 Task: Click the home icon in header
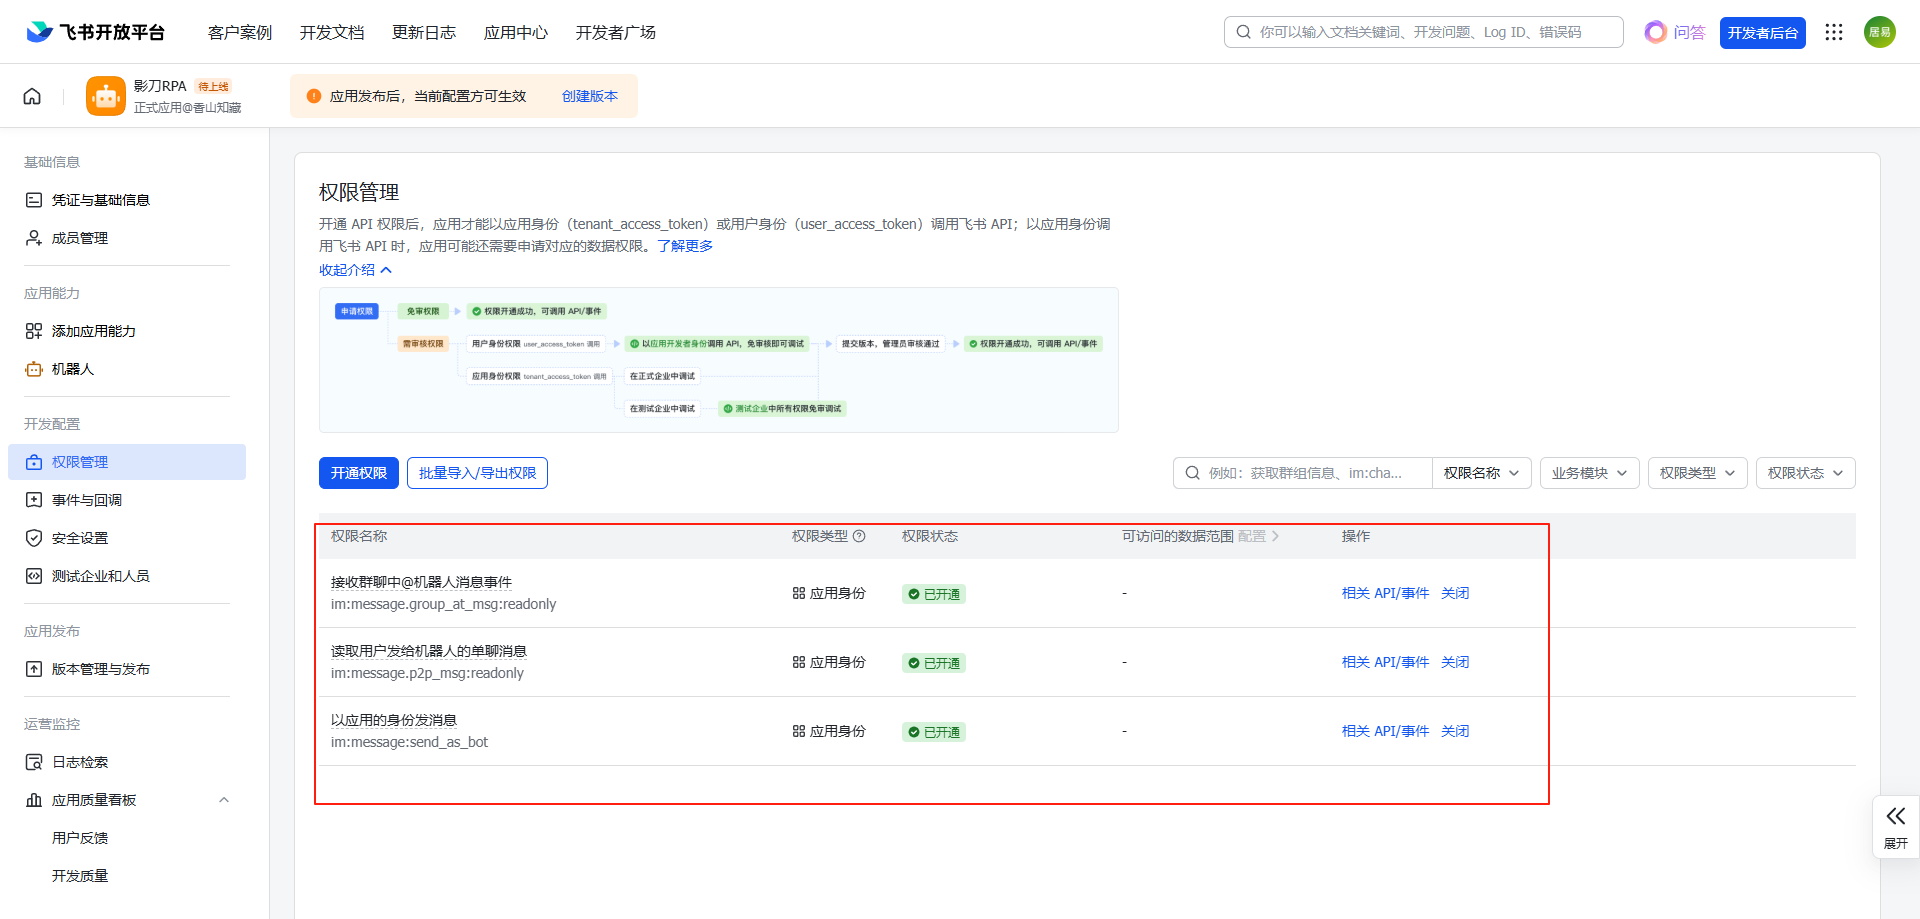coord(32,96)
